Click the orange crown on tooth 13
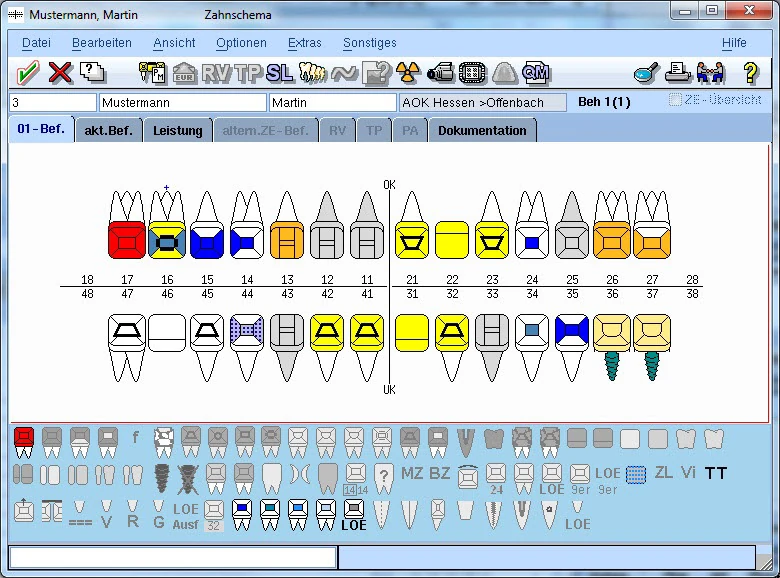Viewport: 780px width, 578px height. [287, 240]
